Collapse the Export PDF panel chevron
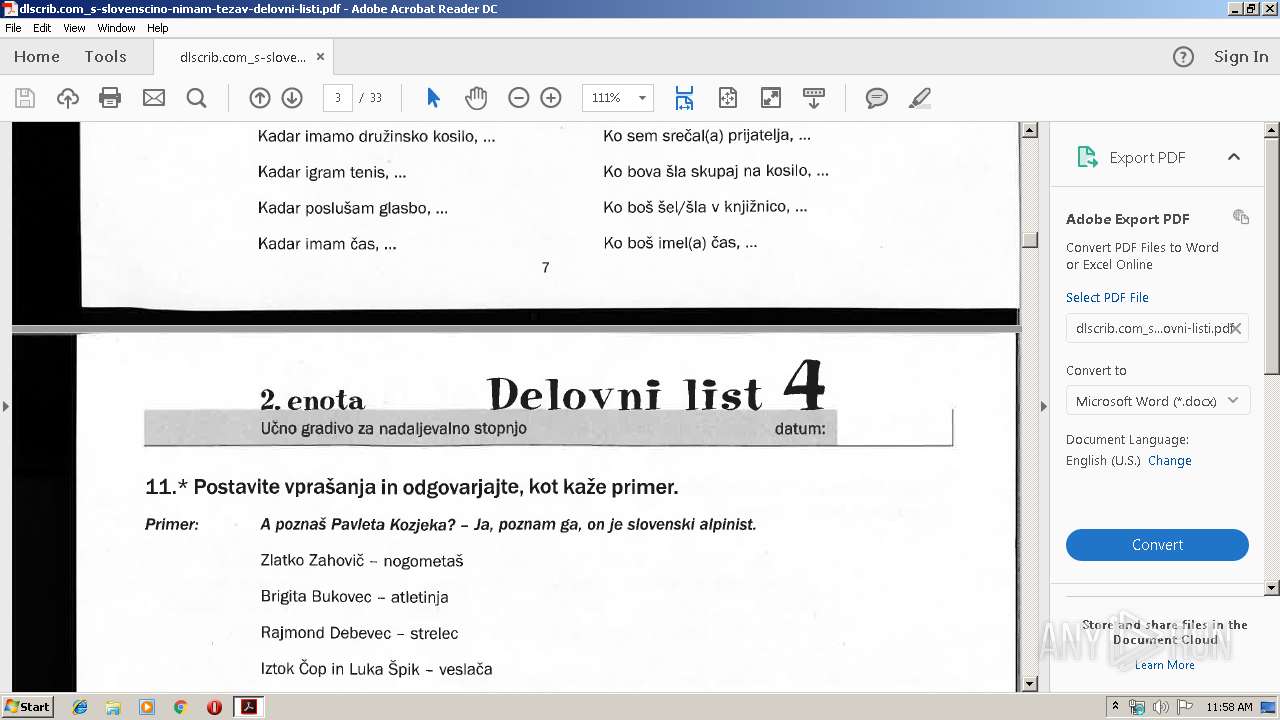The height and width of the screenshot is (720, 1280). [1234, 157]
